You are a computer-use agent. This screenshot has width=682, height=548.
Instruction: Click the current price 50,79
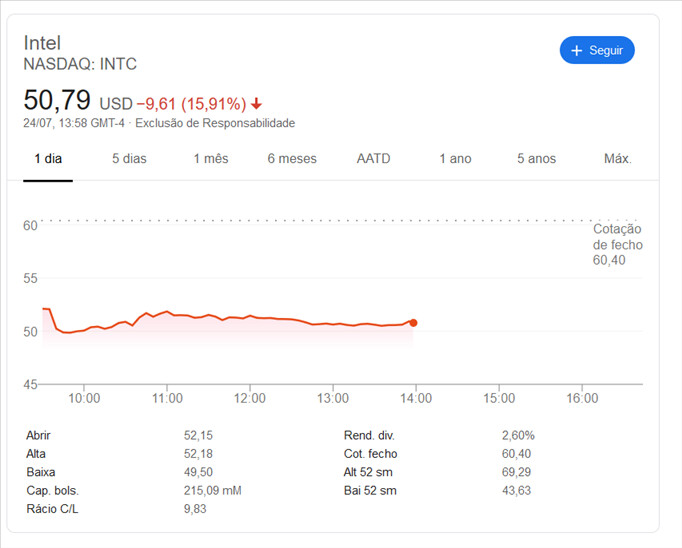(x=57, y=100)
